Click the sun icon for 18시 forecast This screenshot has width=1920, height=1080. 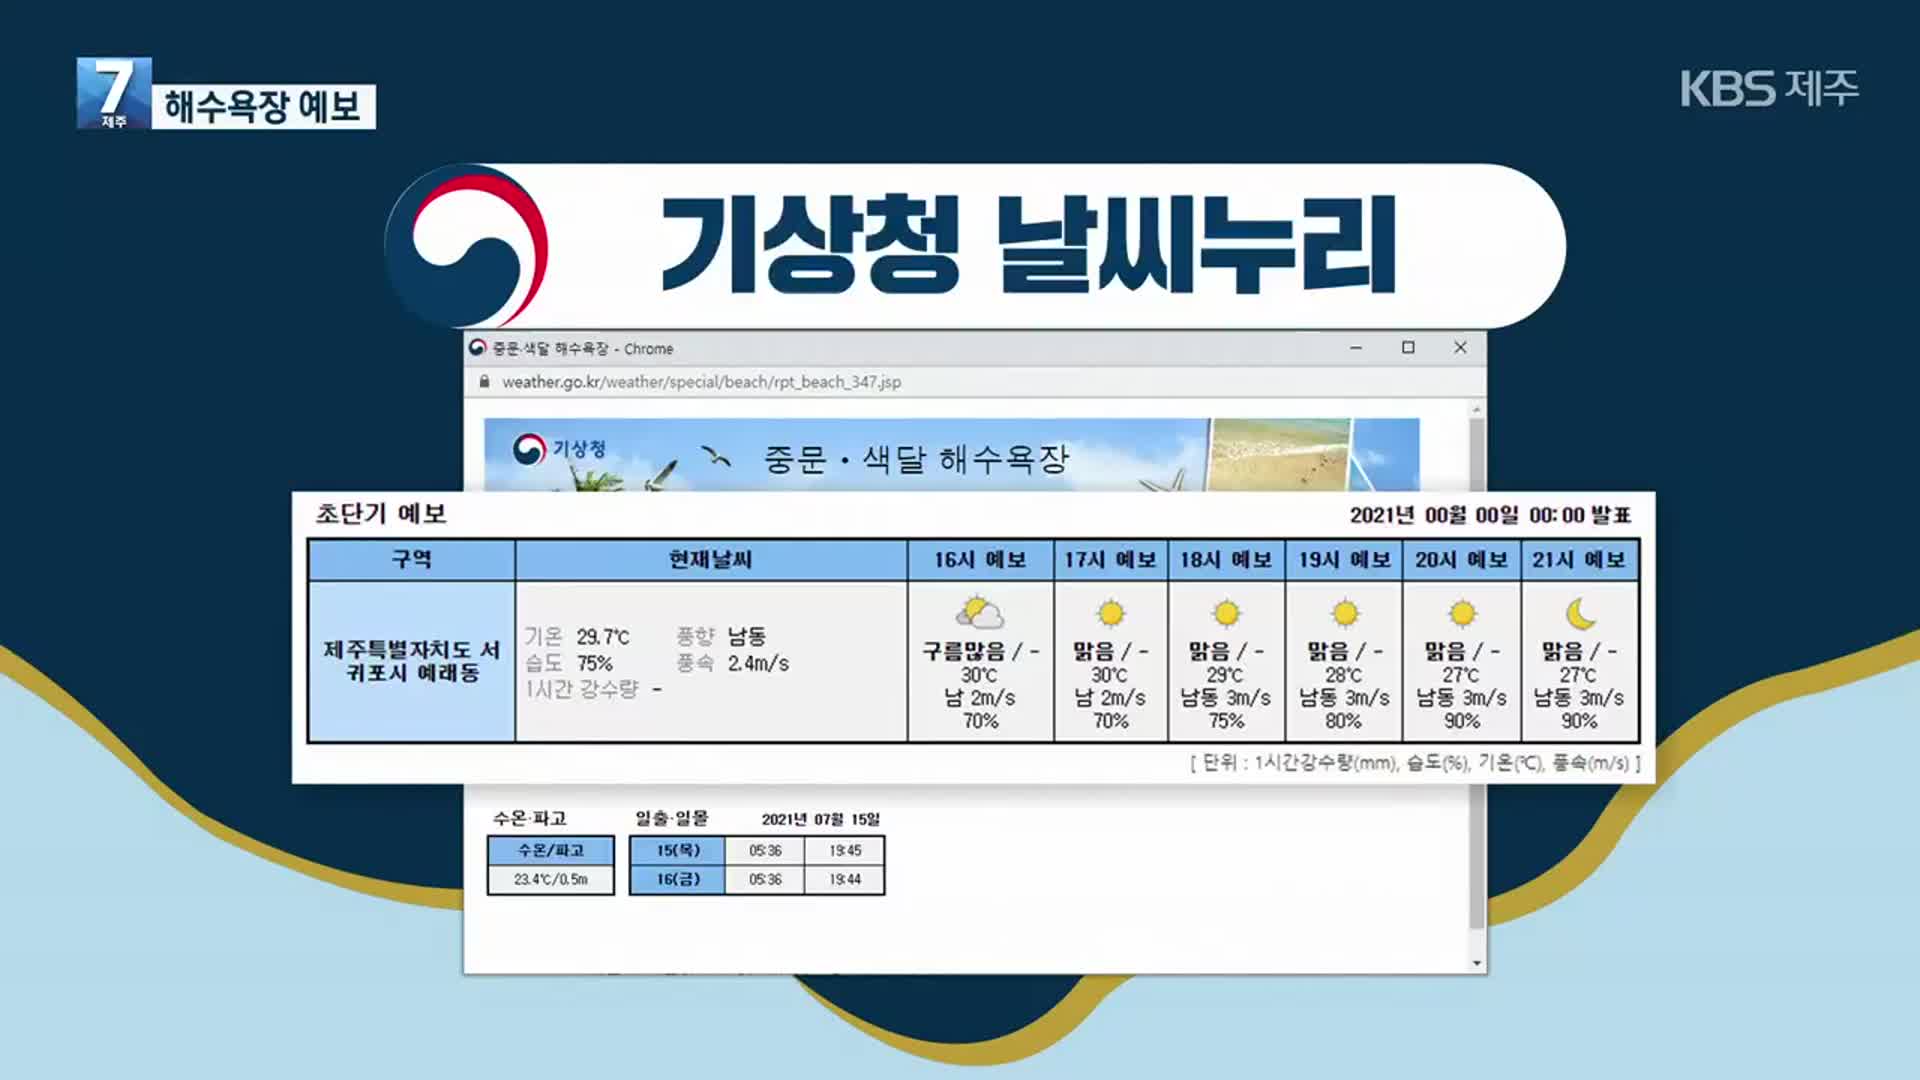[1226, 612]
